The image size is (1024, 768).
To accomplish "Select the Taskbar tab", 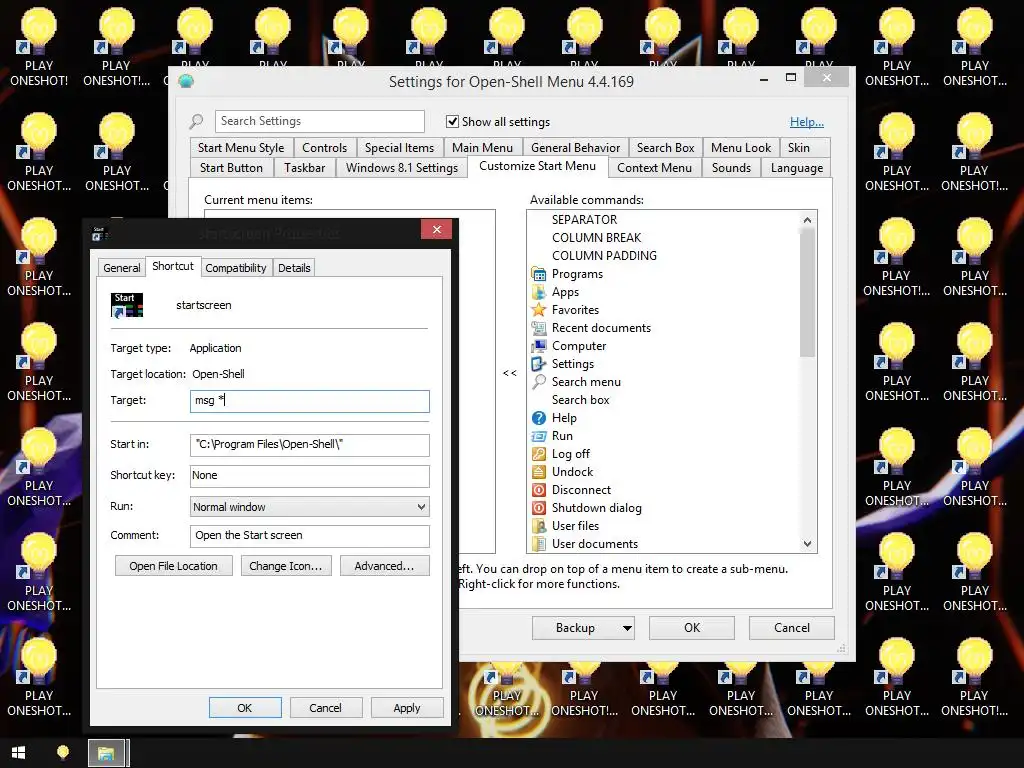I will coord(304,168).
